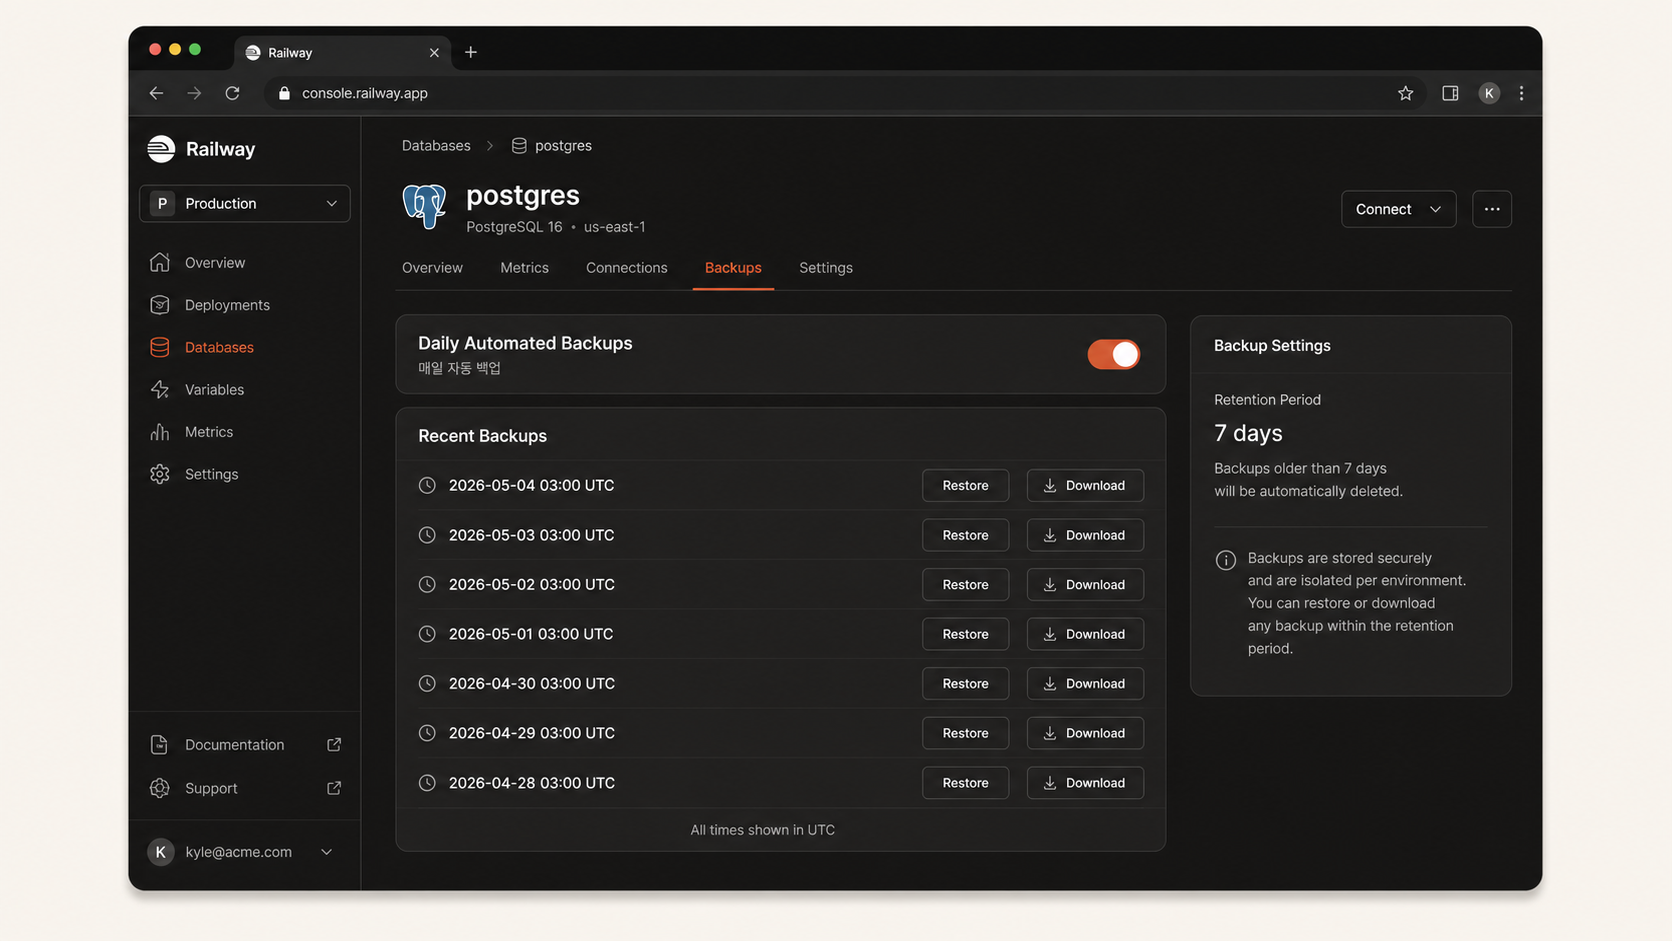Click the clock icon for 2026-04-30 backup
Image resolution: width=1672 pixels, height=941 pixels.
coord(427,684)
